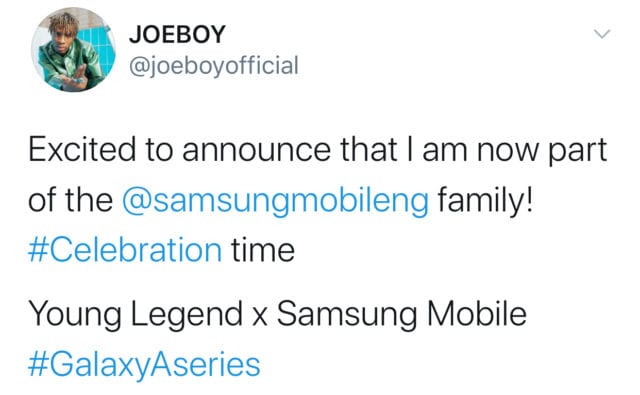Click the word "that" in first line
This screenshot has height=395, width=640.
[x=369, y=150]
